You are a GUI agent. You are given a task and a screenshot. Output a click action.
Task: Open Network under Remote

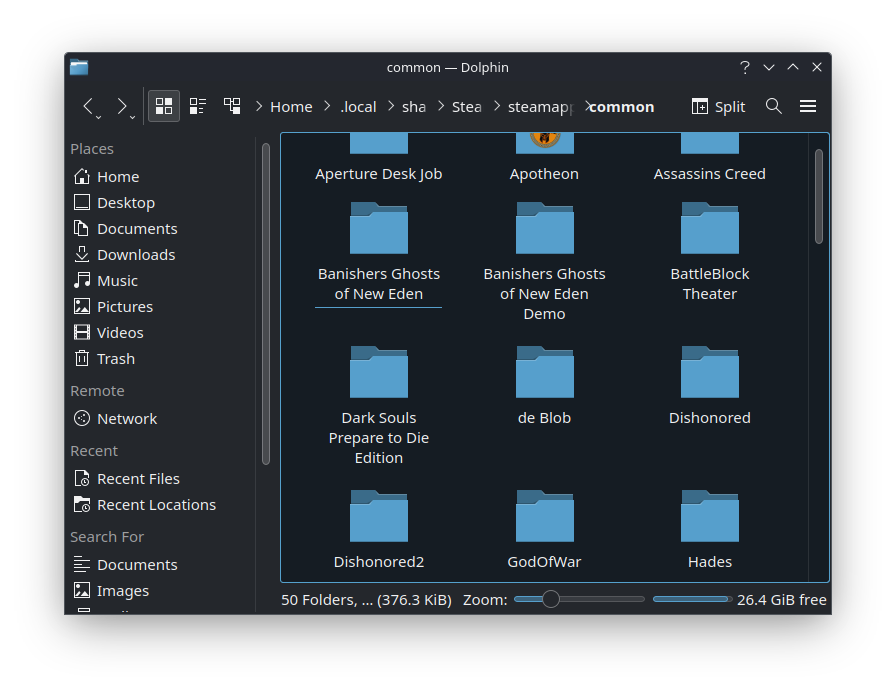(x=161, y=419)
